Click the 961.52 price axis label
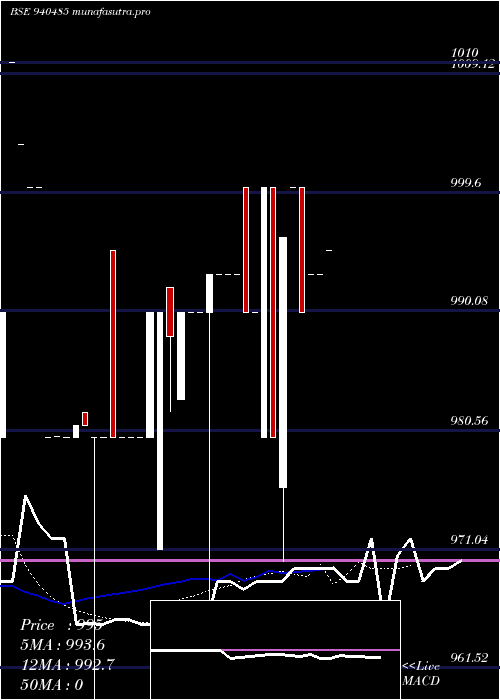The width and height of the screenshot is (500, 700). coord(469,658)
